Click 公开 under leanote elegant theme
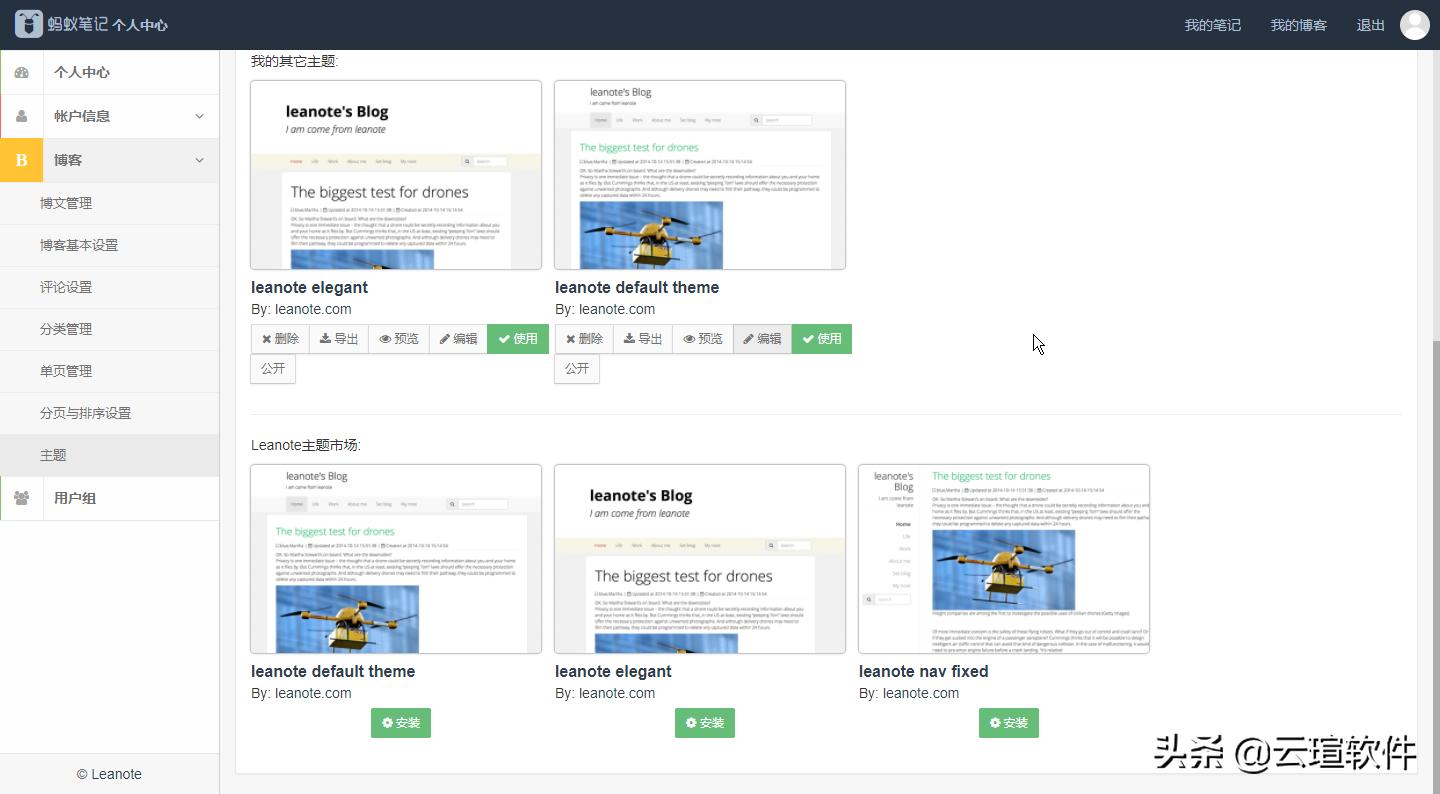Viewport: 1440px width, 794px height. click(x=273, y=369)
